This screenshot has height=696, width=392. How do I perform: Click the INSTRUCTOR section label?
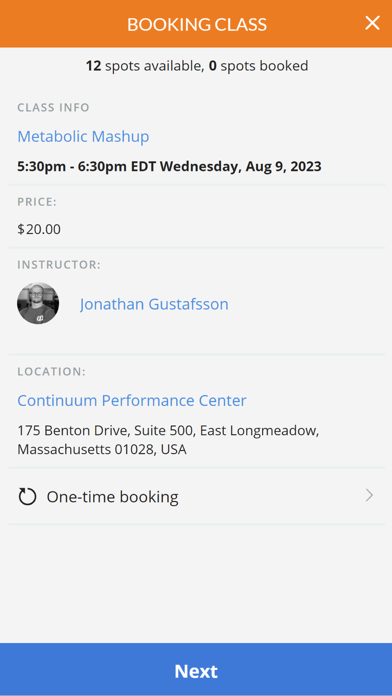[x=59, y=265]
